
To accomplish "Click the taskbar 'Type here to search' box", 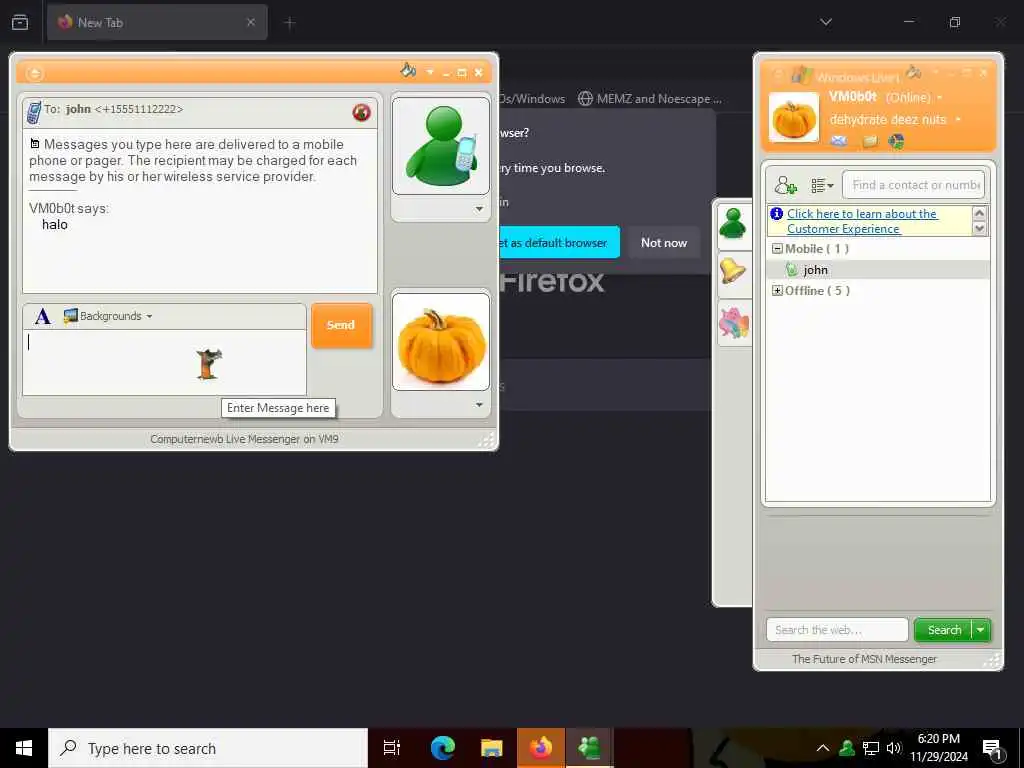I will click(208, 748).
